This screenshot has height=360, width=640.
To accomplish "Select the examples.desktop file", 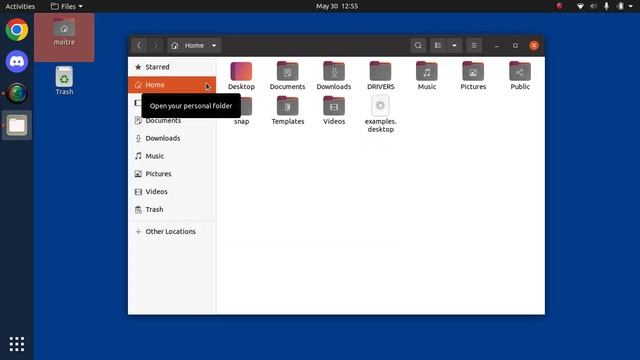I will click(x=380, y=114).
